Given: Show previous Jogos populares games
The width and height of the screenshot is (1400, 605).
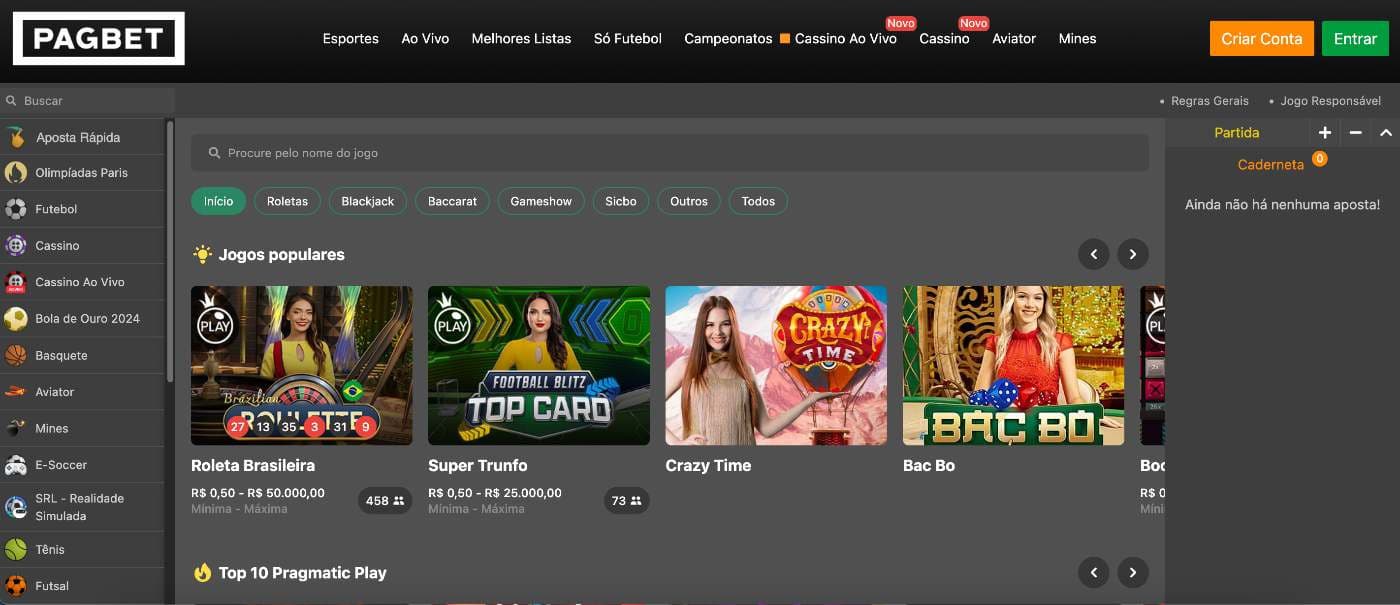Looking at the screenshot, I should tap(1094, 255).
